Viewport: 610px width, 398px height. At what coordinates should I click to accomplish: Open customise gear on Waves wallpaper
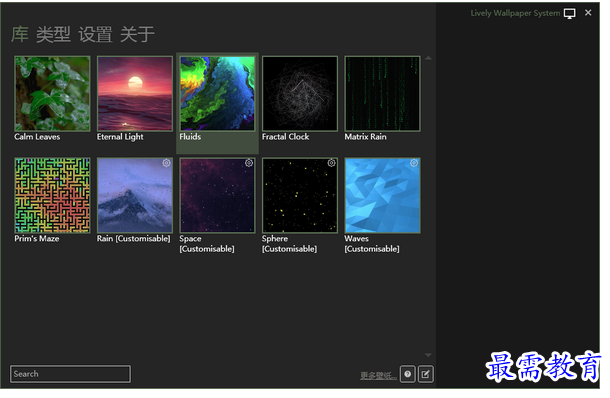point(414,163)
